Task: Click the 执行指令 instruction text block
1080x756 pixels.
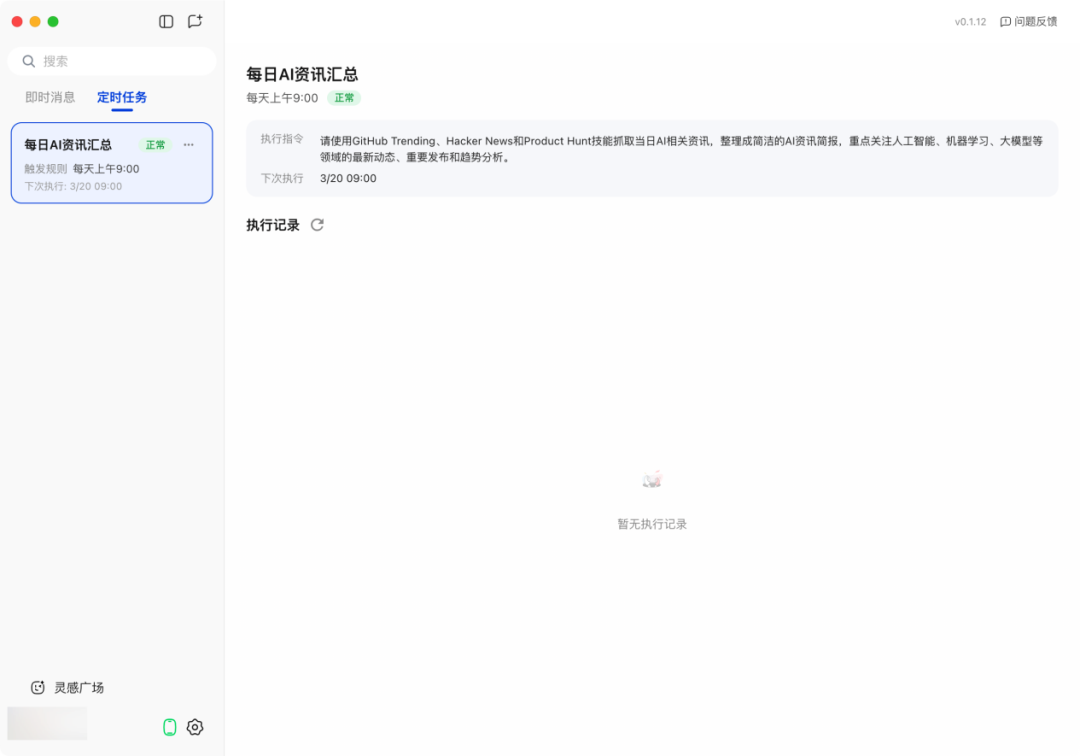Action: click(680, 149)
